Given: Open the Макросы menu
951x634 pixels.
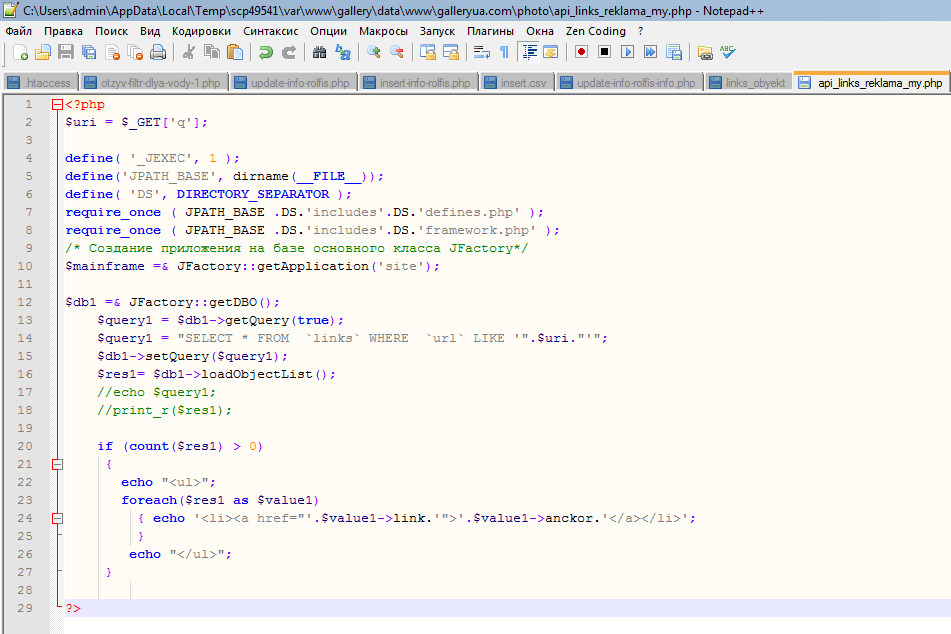Looking at the screenshot, I should click(383, 31).
